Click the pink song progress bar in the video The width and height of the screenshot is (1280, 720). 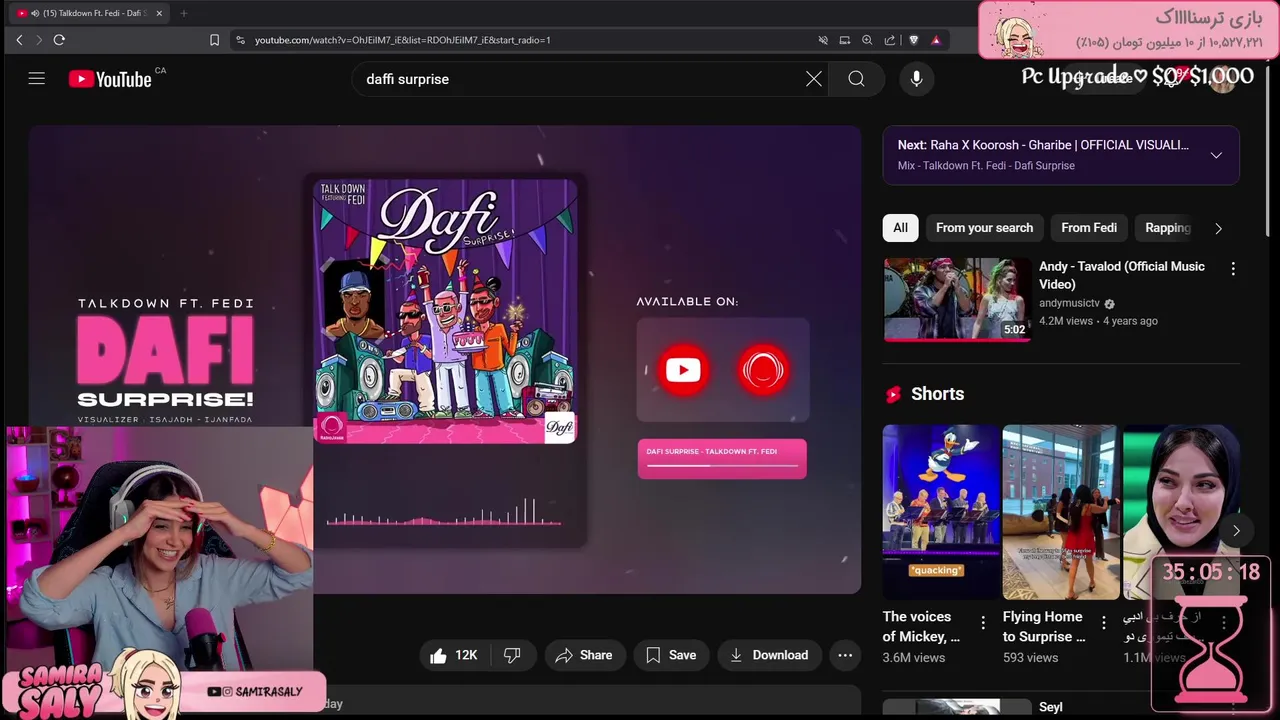click(x=722, y=465)
